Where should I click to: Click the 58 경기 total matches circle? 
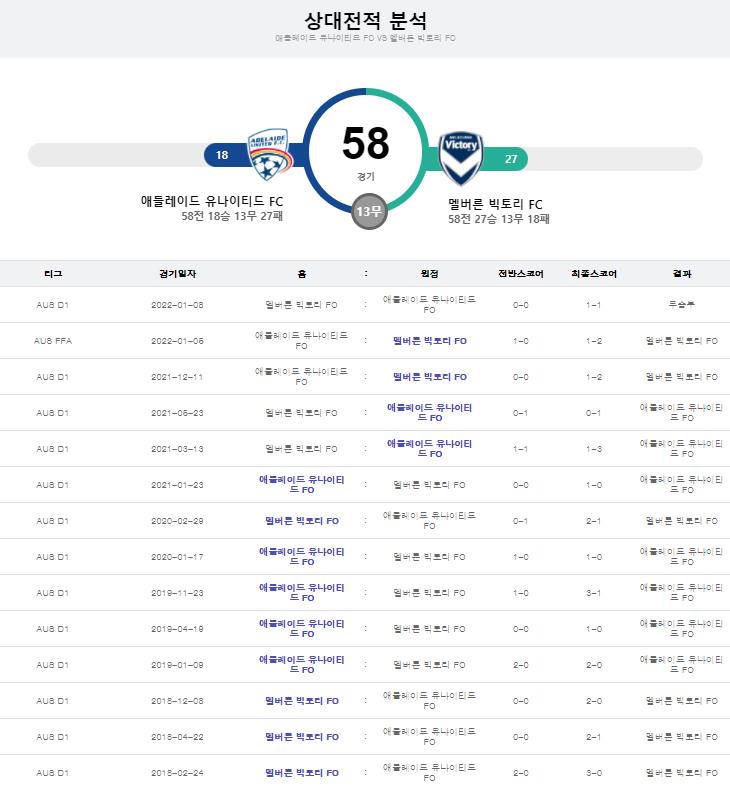coord(366,151)
